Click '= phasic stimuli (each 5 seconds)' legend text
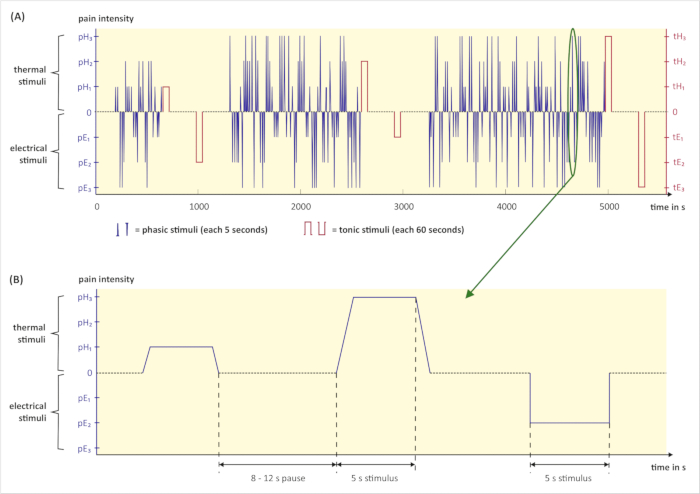The image size is (700, 494). (201, 230)
